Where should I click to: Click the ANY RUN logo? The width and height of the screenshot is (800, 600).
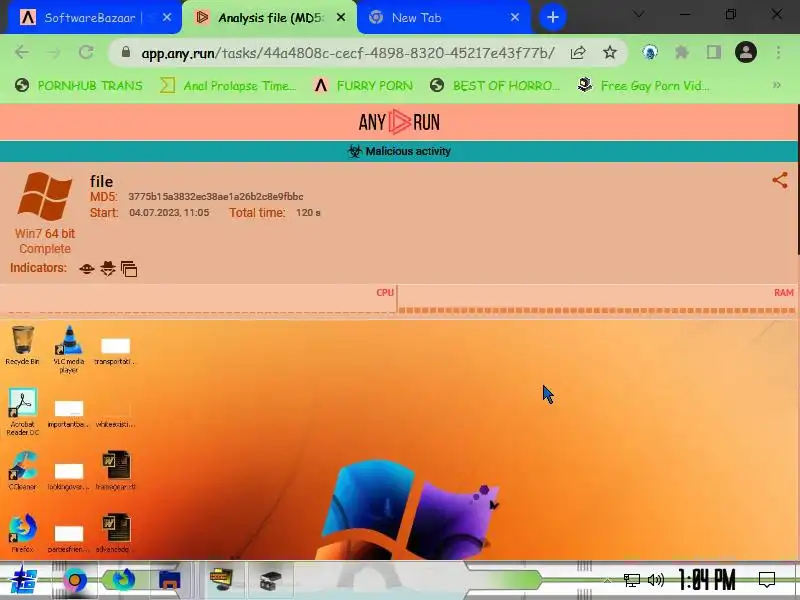tap(399, 122)
